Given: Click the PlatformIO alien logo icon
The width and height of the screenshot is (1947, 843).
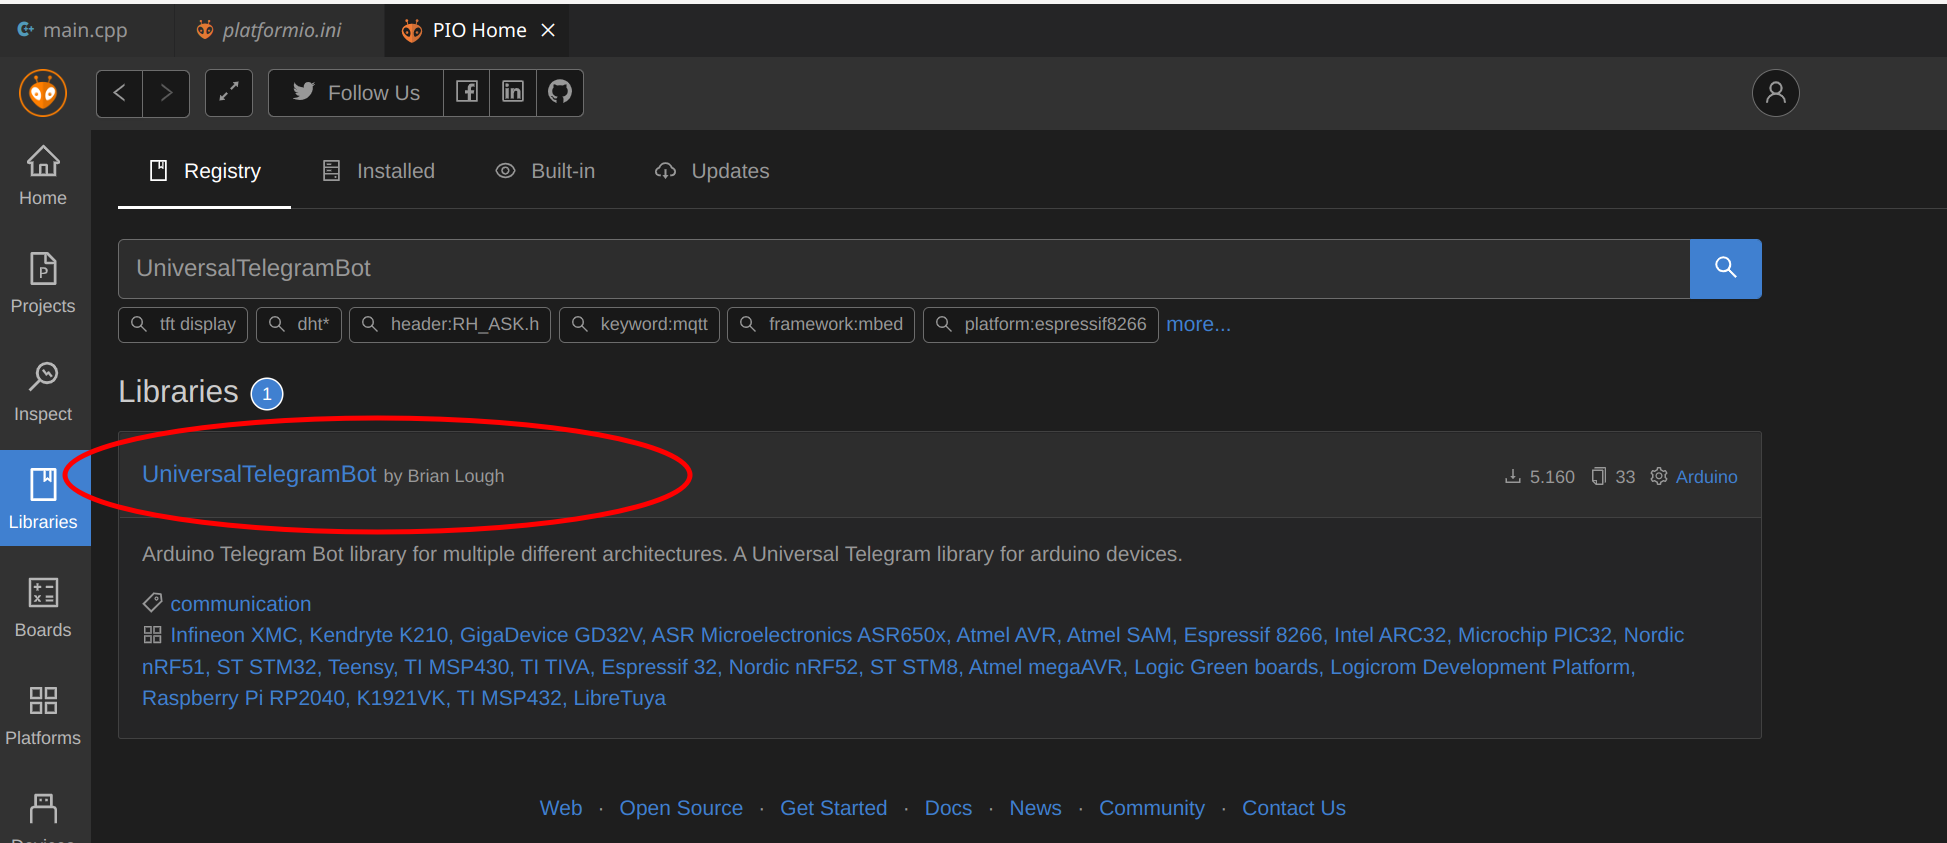Looking at the screenshot, I should point(43,93).
